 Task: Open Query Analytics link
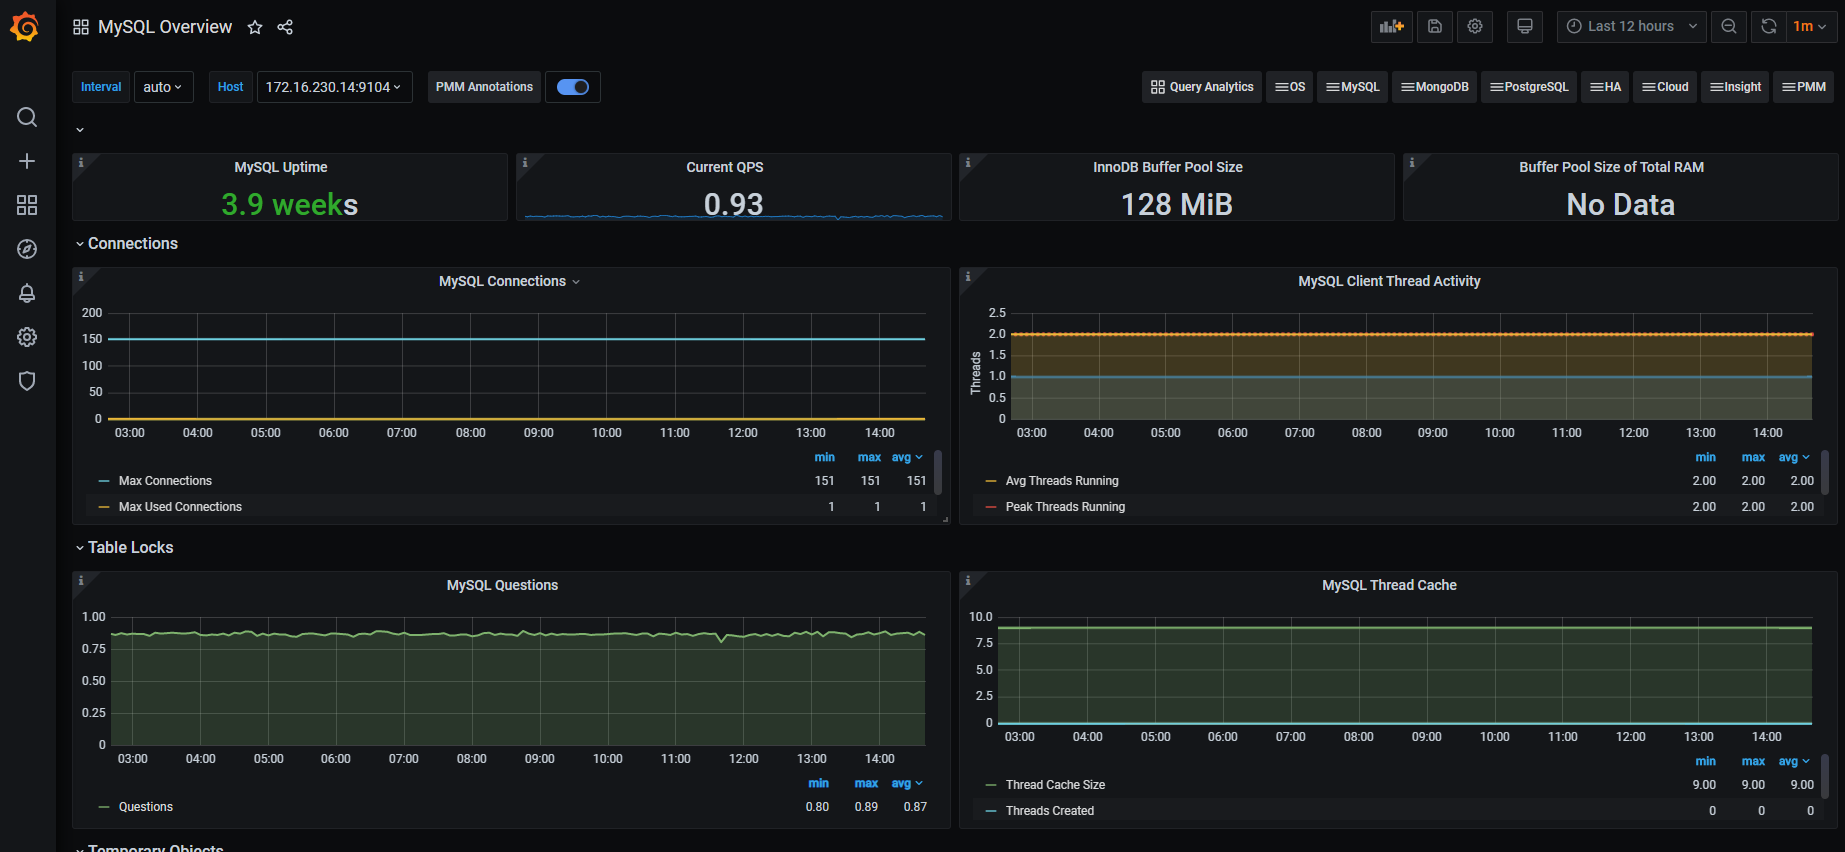point(1202,87)
